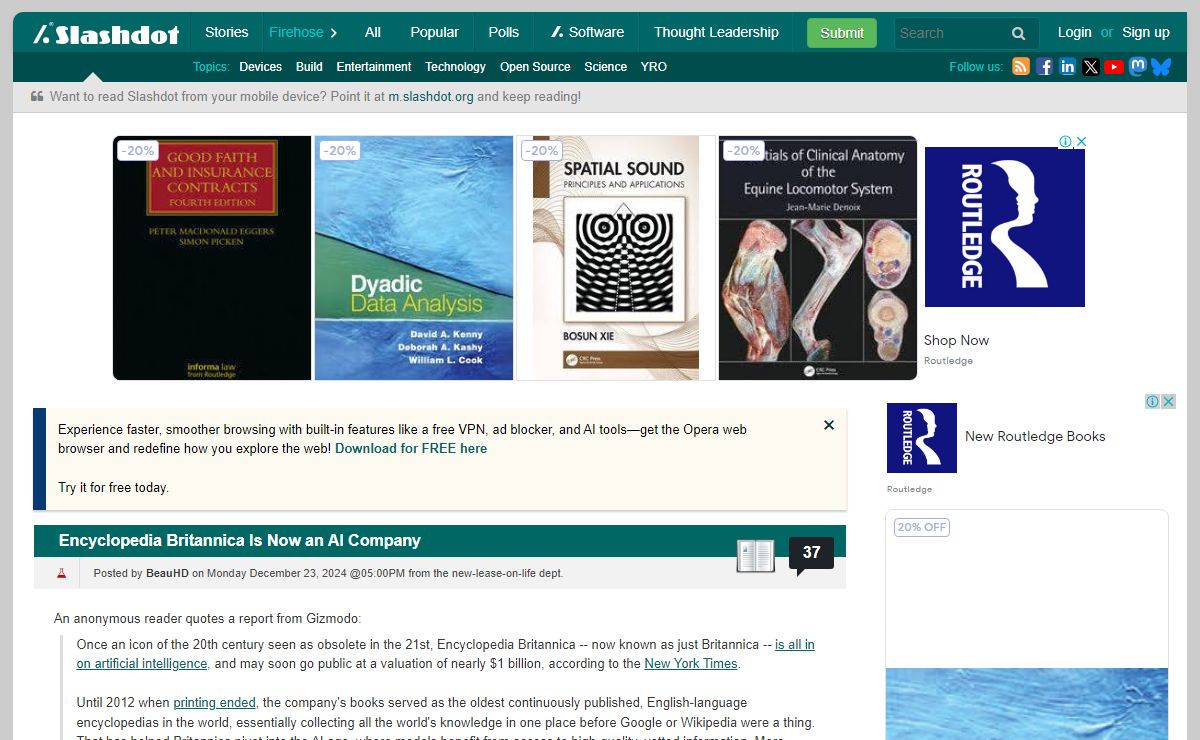Screen dimensions: 1200x740
Task: Expand the Firehose chevron menu
Action: (333, 33)
